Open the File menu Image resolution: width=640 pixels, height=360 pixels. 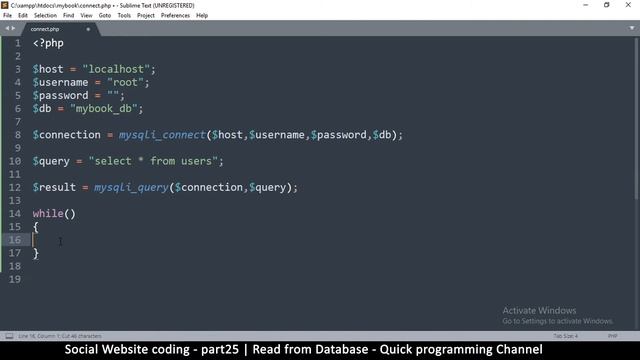tap(7, 16)
